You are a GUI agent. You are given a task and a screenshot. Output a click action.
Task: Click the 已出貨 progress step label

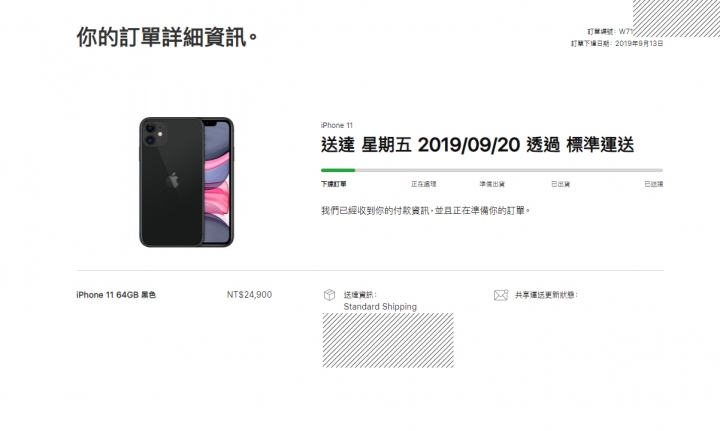click(560, 184)
